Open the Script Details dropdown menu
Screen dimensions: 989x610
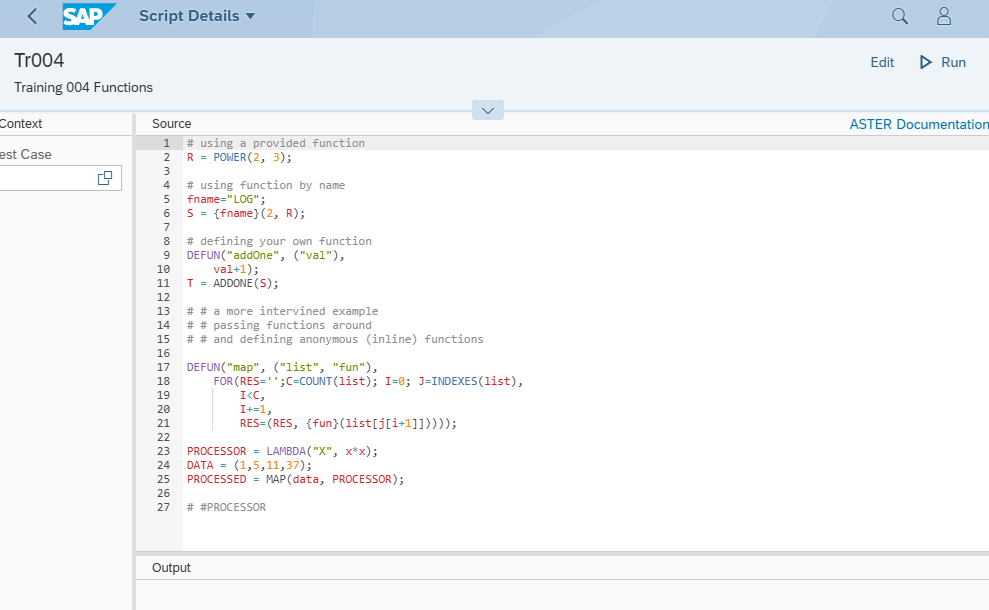click(197, 16)
